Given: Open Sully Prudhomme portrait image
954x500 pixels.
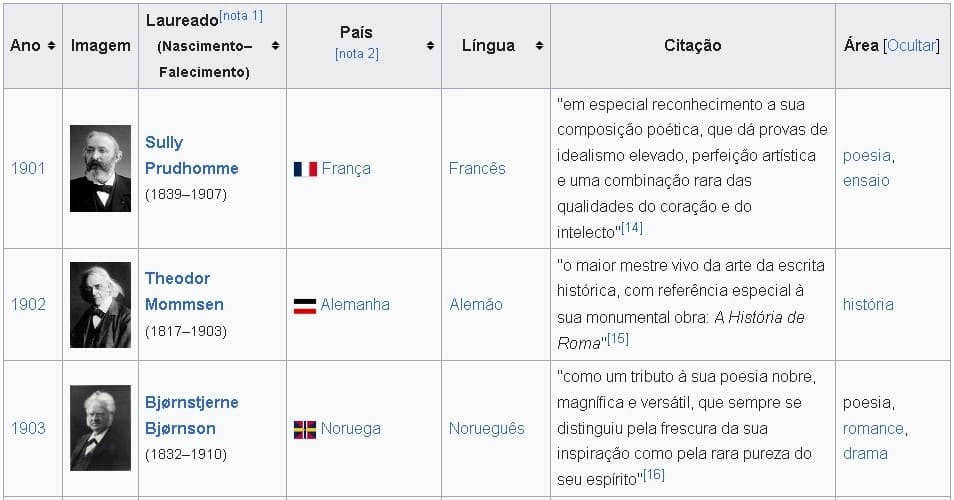Looking at the screenshot, I should [100, 168].
